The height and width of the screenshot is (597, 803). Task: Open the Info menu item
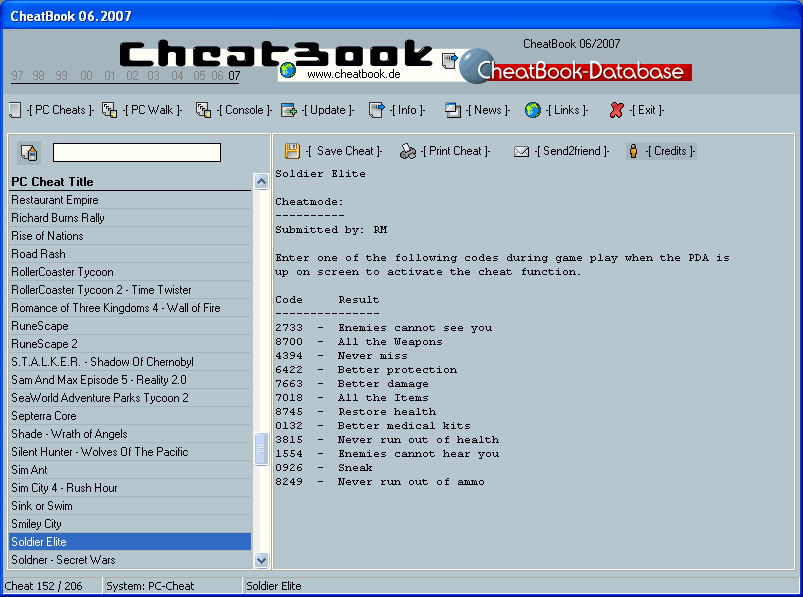tap(408, 110)
